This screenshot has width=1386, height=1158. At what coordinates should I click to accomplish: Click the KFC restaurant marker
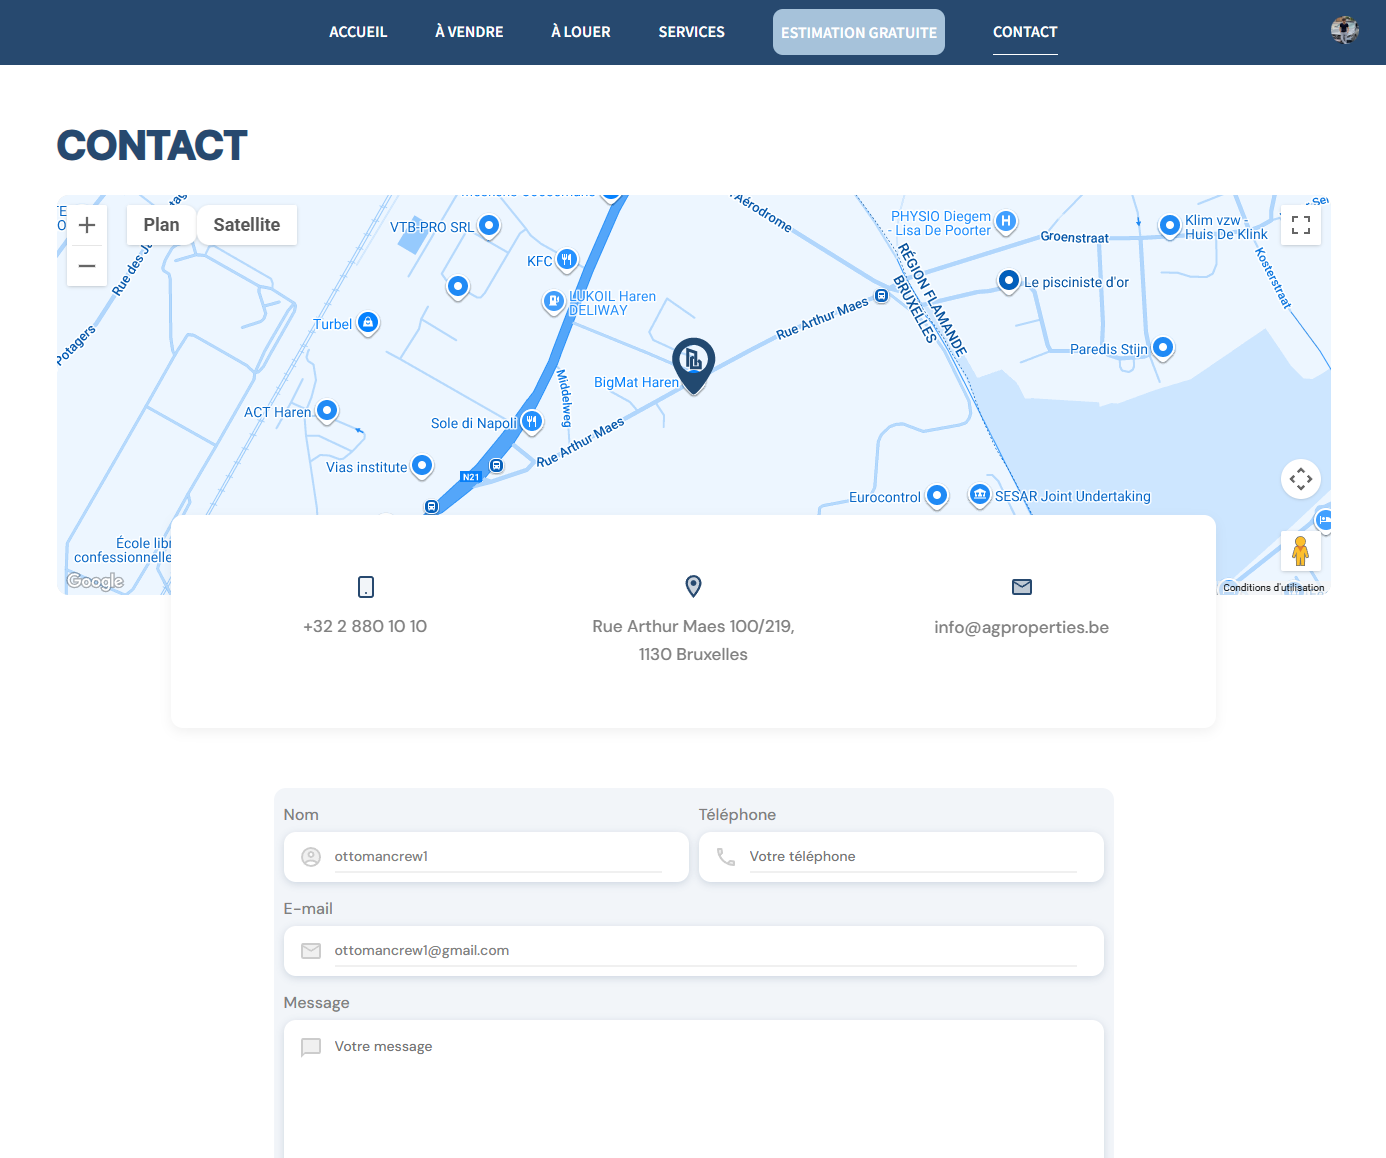[566, 260]
